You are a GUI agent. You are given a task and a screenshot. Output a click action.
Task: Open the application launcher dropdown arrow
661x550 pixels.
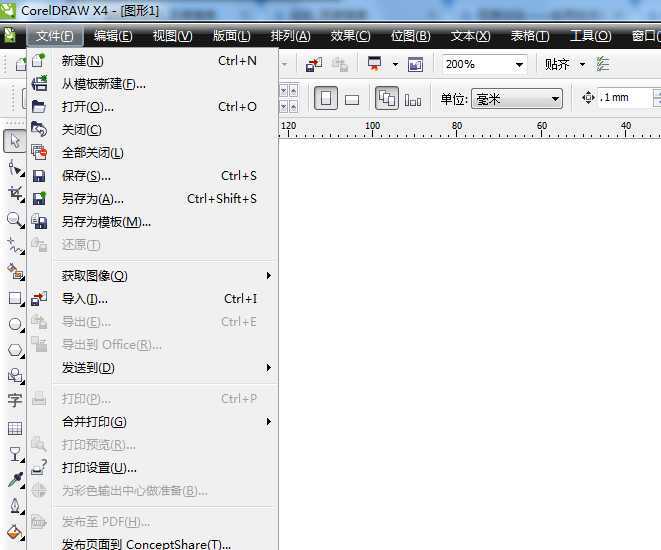(x=395, y=64)
